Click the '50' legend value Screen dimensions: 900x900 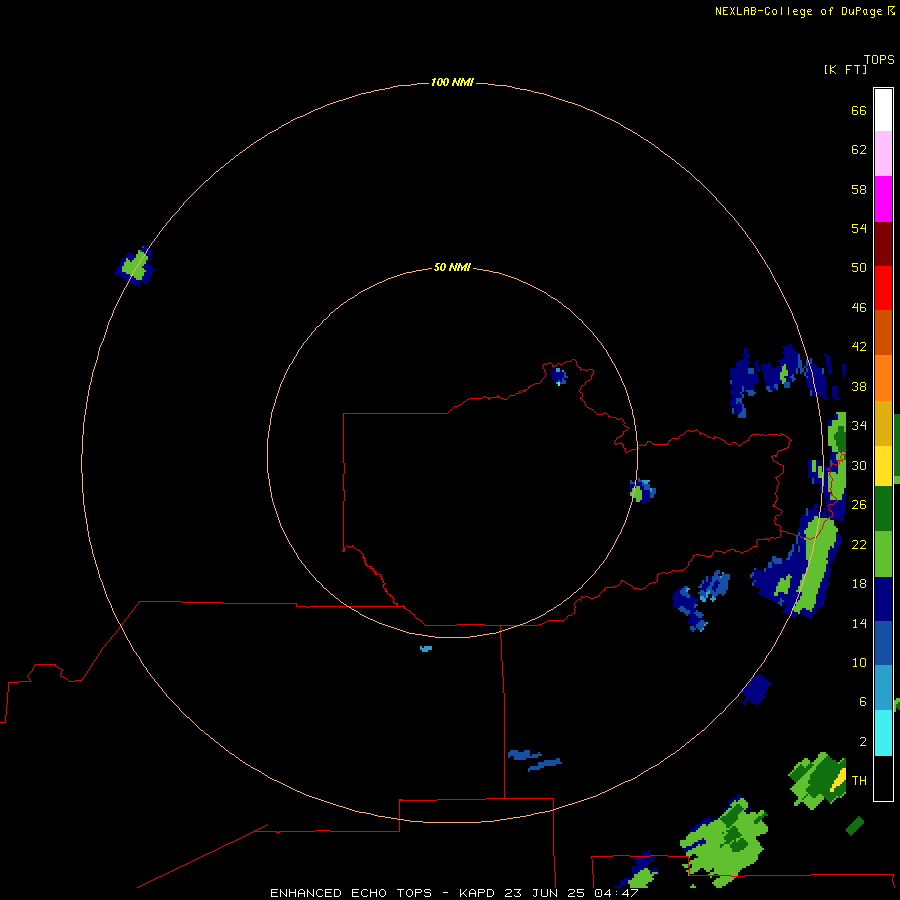pos(859,267)
